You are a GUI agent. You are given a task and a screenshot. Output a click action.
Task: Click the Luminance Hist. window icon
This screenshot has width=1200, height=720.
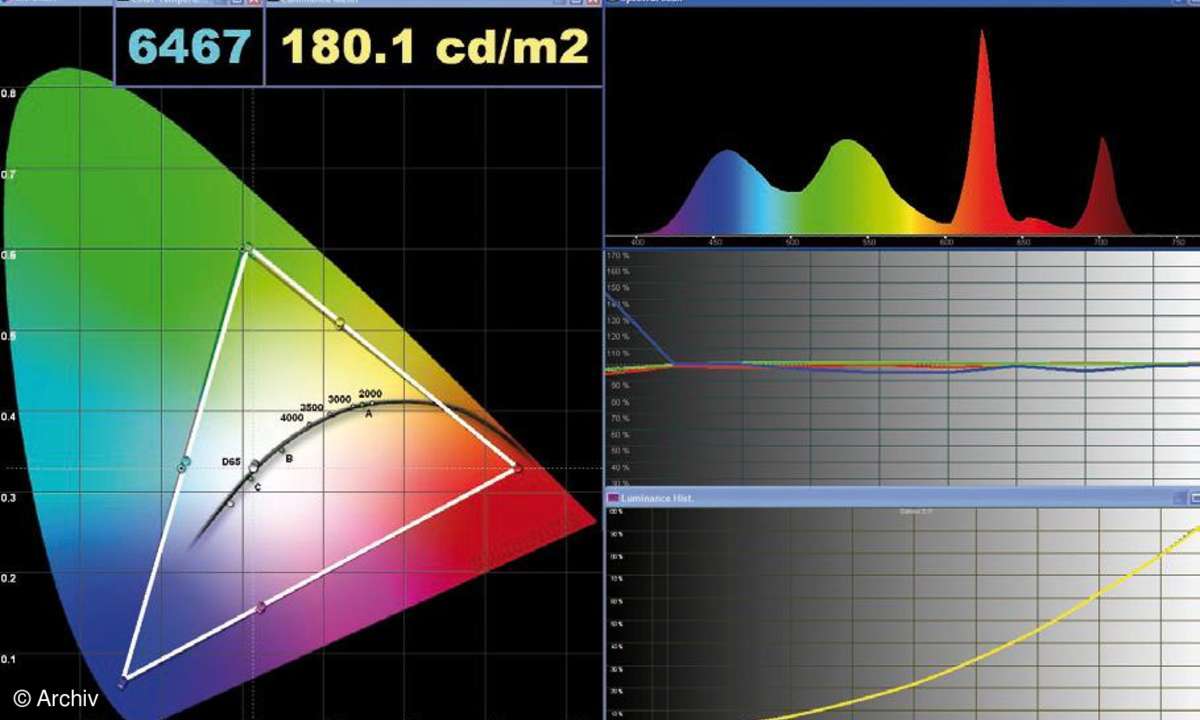613,497
